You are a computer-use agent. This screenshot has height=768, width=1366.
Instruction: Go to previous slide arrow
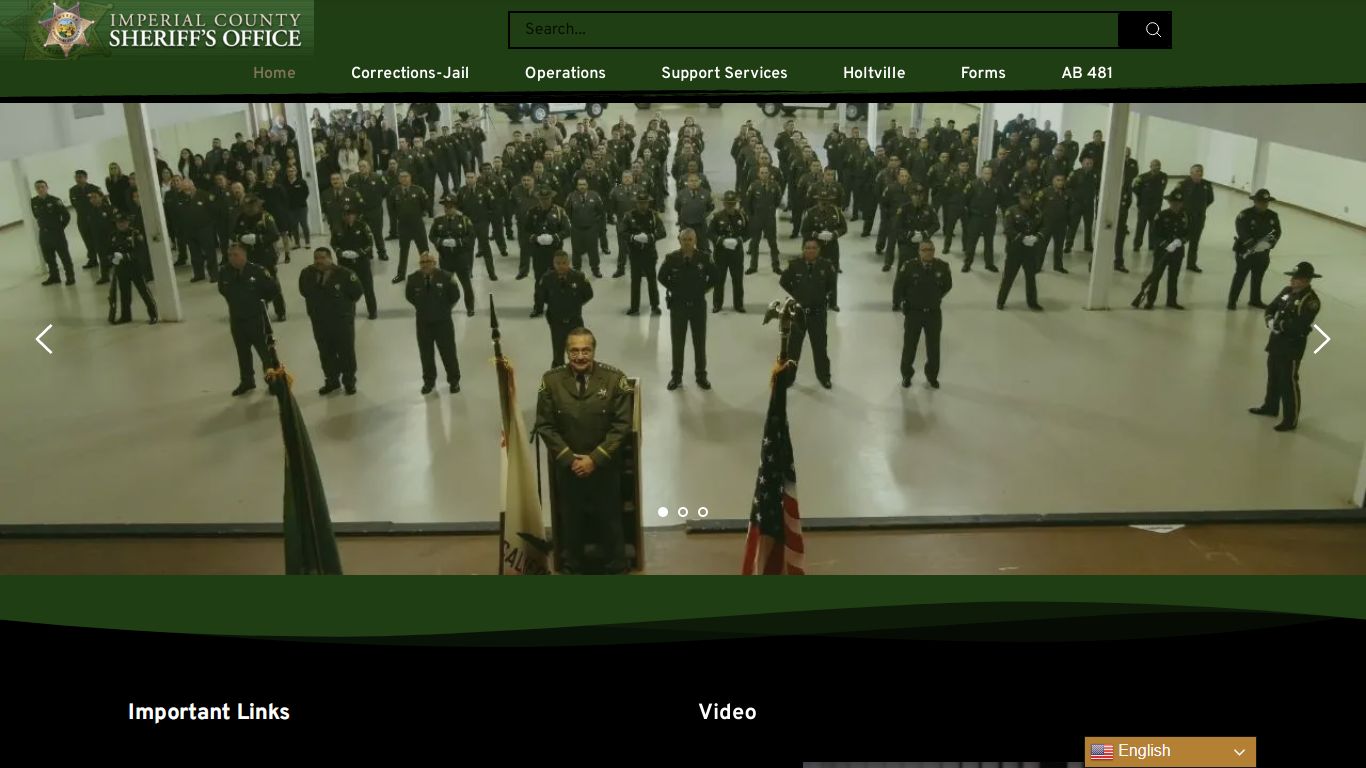click(44, 339)
